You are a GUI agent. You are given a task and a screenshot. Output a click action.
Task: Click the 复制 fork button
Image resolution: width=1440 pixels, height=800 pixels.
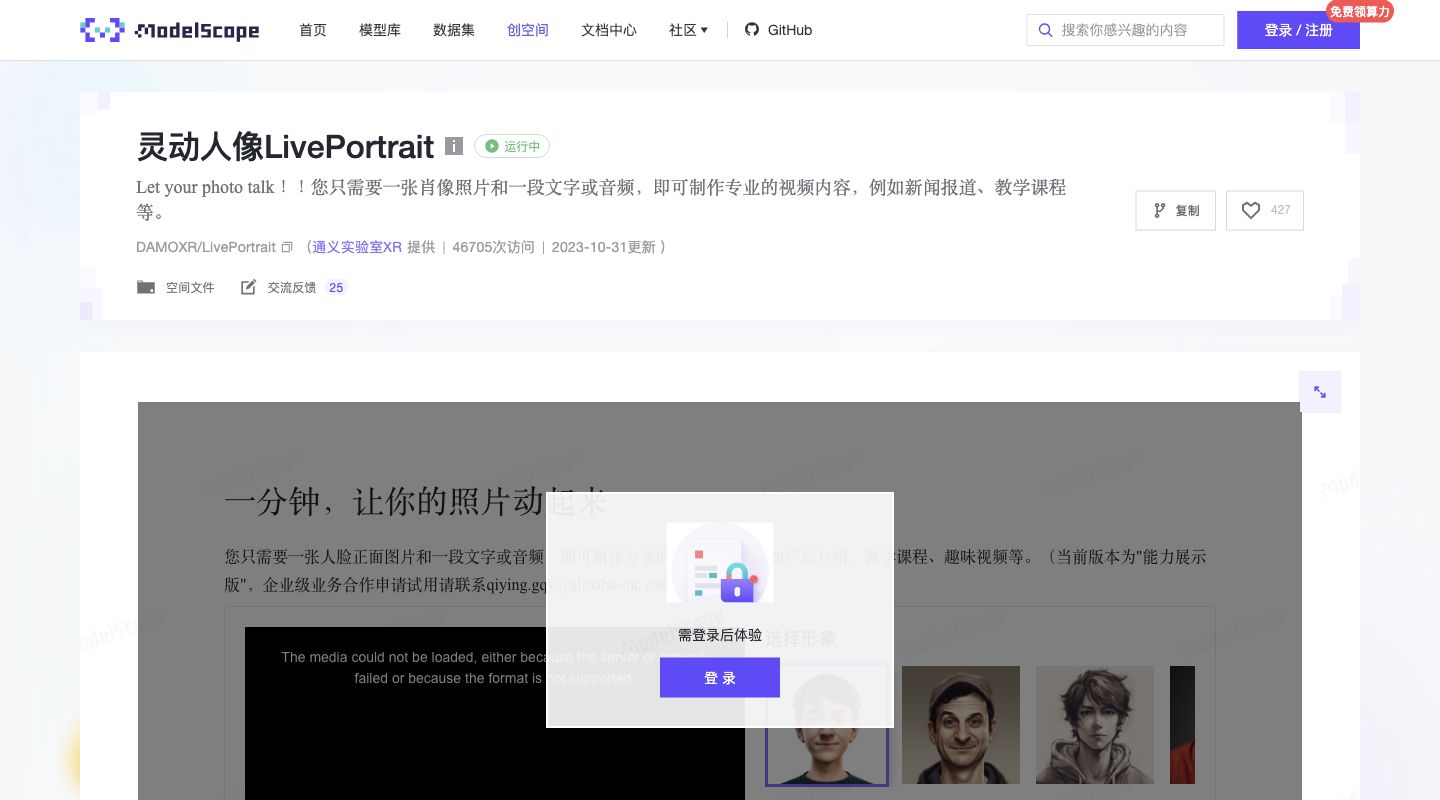click(1176, 210)
